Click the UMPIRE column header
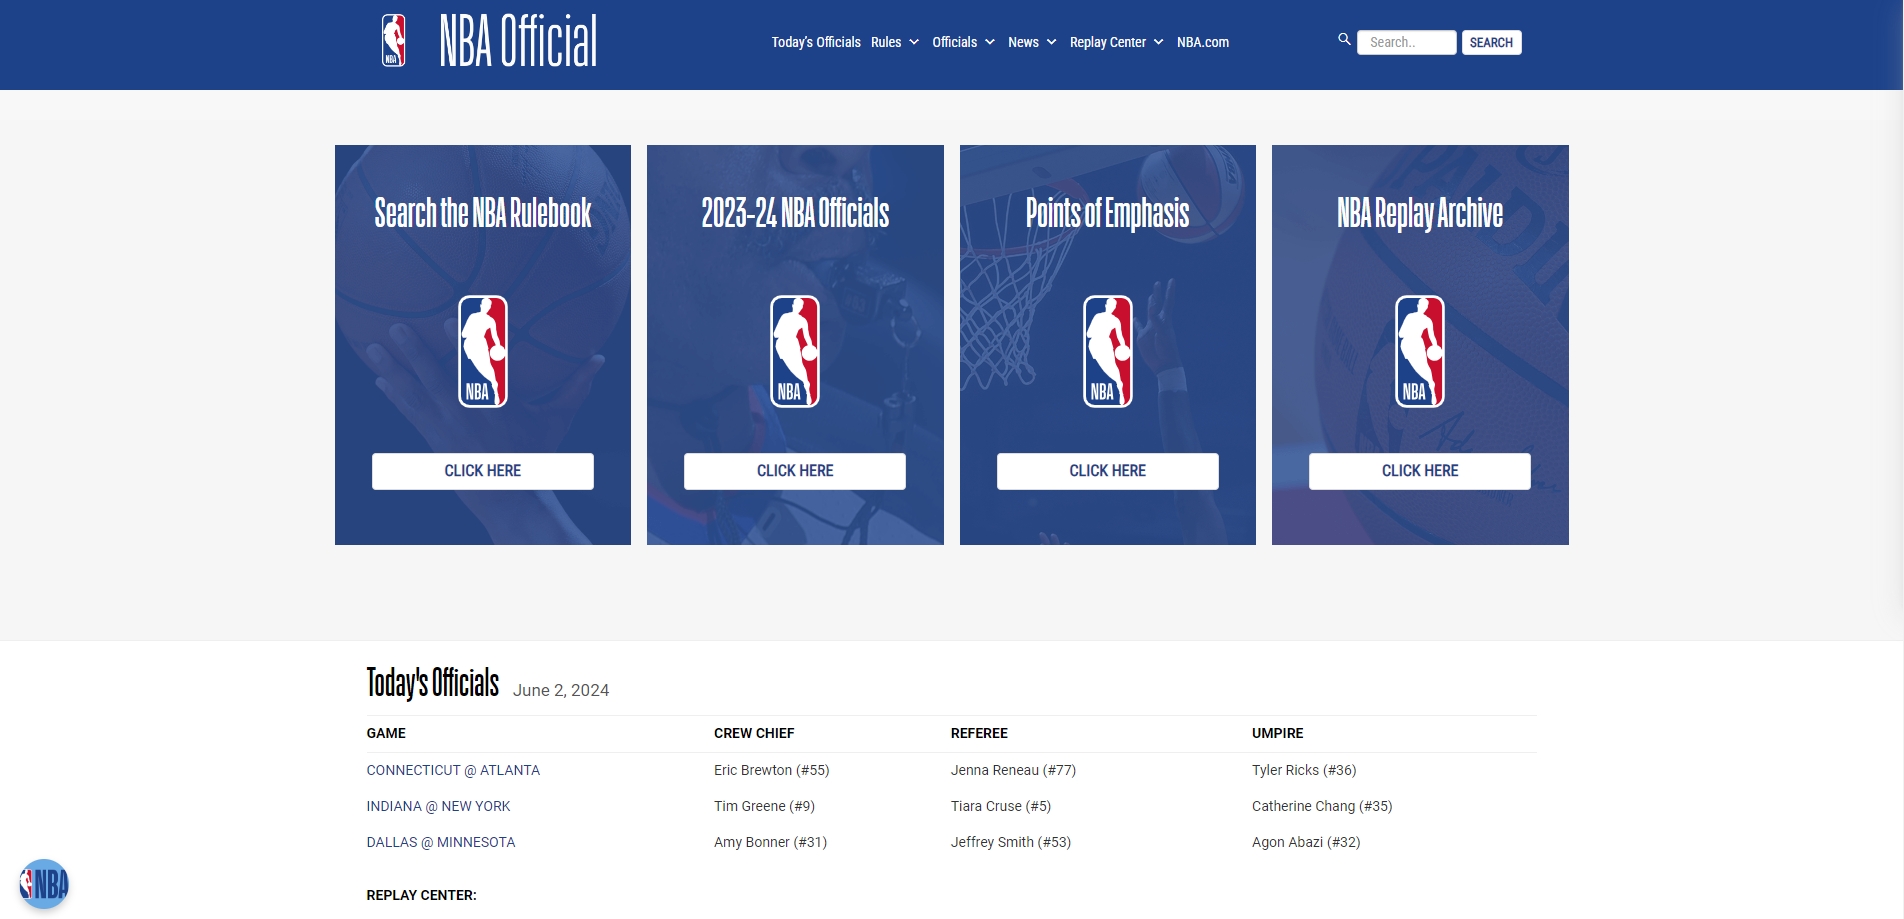 (x=1278, y=733)
